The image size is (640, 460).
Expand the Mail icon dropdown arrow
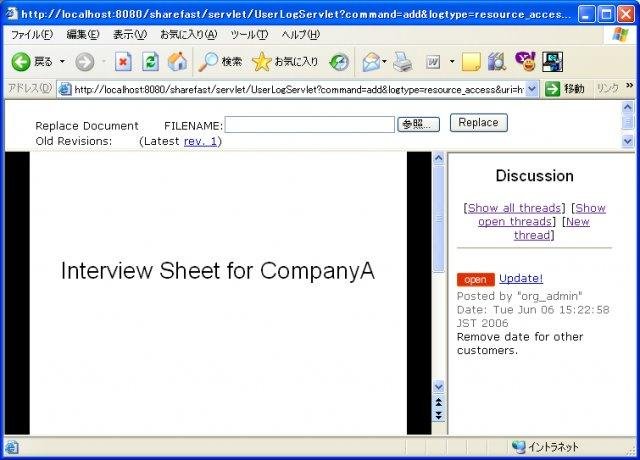[x=384, y=62]
